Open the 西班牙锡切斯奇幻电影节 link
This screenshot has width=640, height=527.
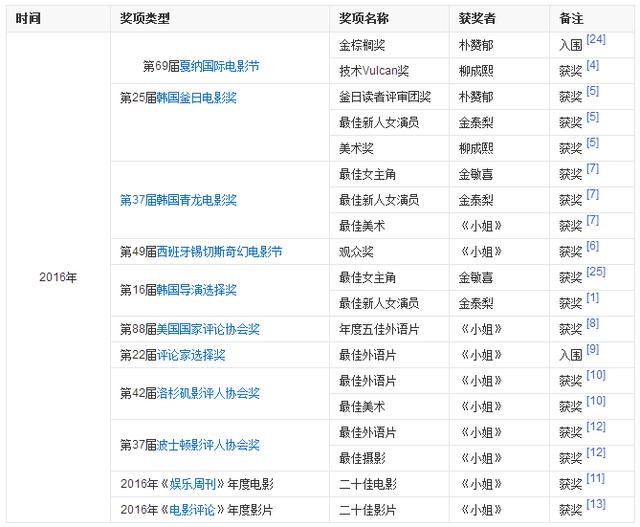point(219,251)
